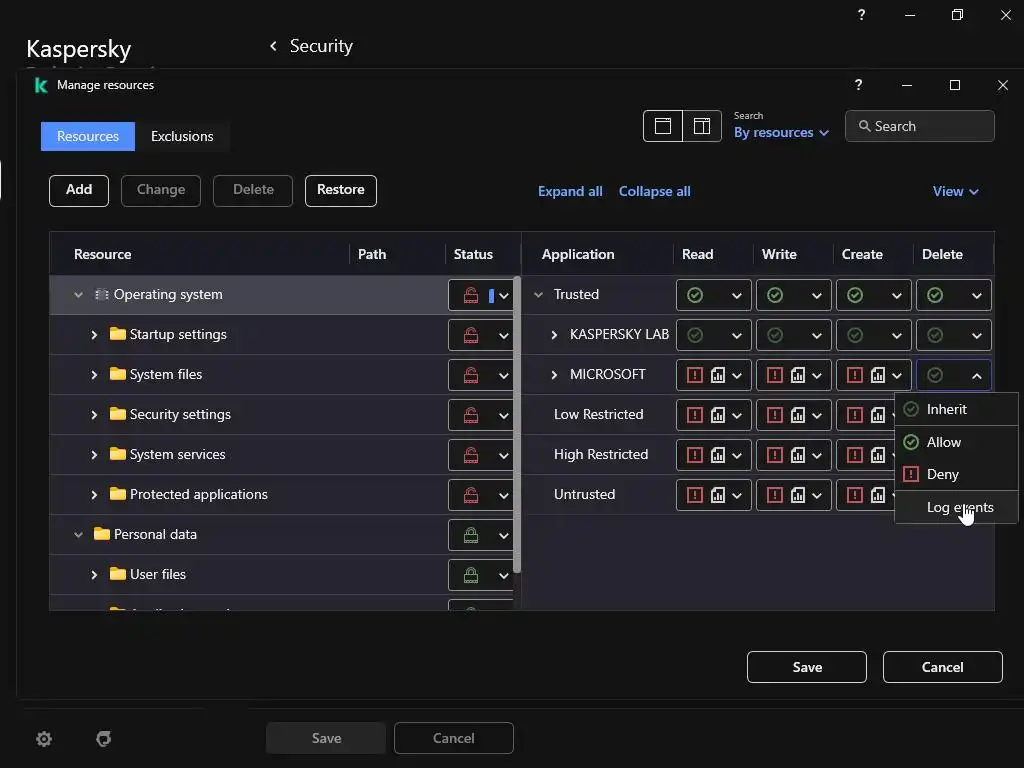Screen dimensions: 1024x768
Task: Click red lock status for System files
Action: 471,376
